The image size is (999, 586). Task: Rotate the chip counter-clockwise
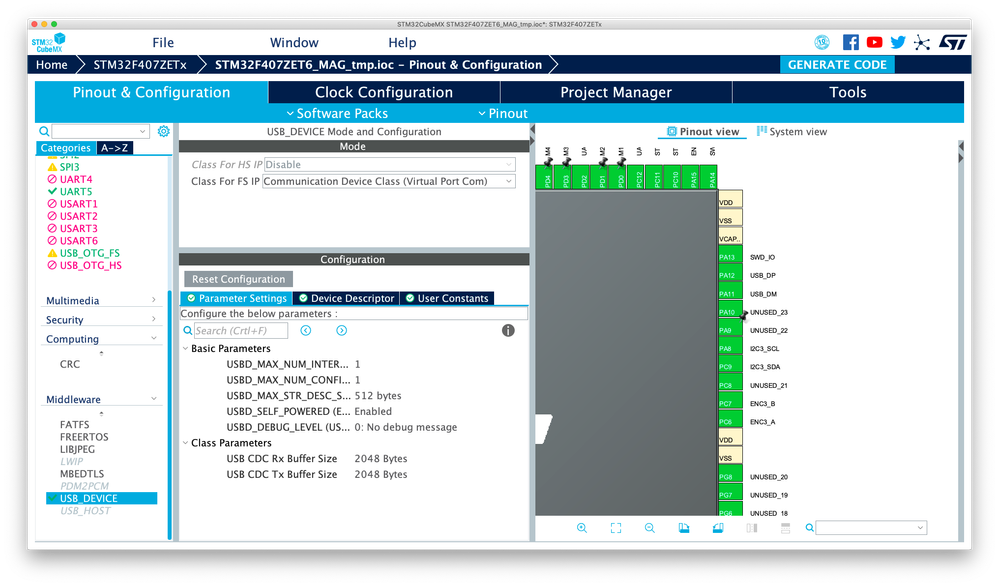(x=717, y=528)
